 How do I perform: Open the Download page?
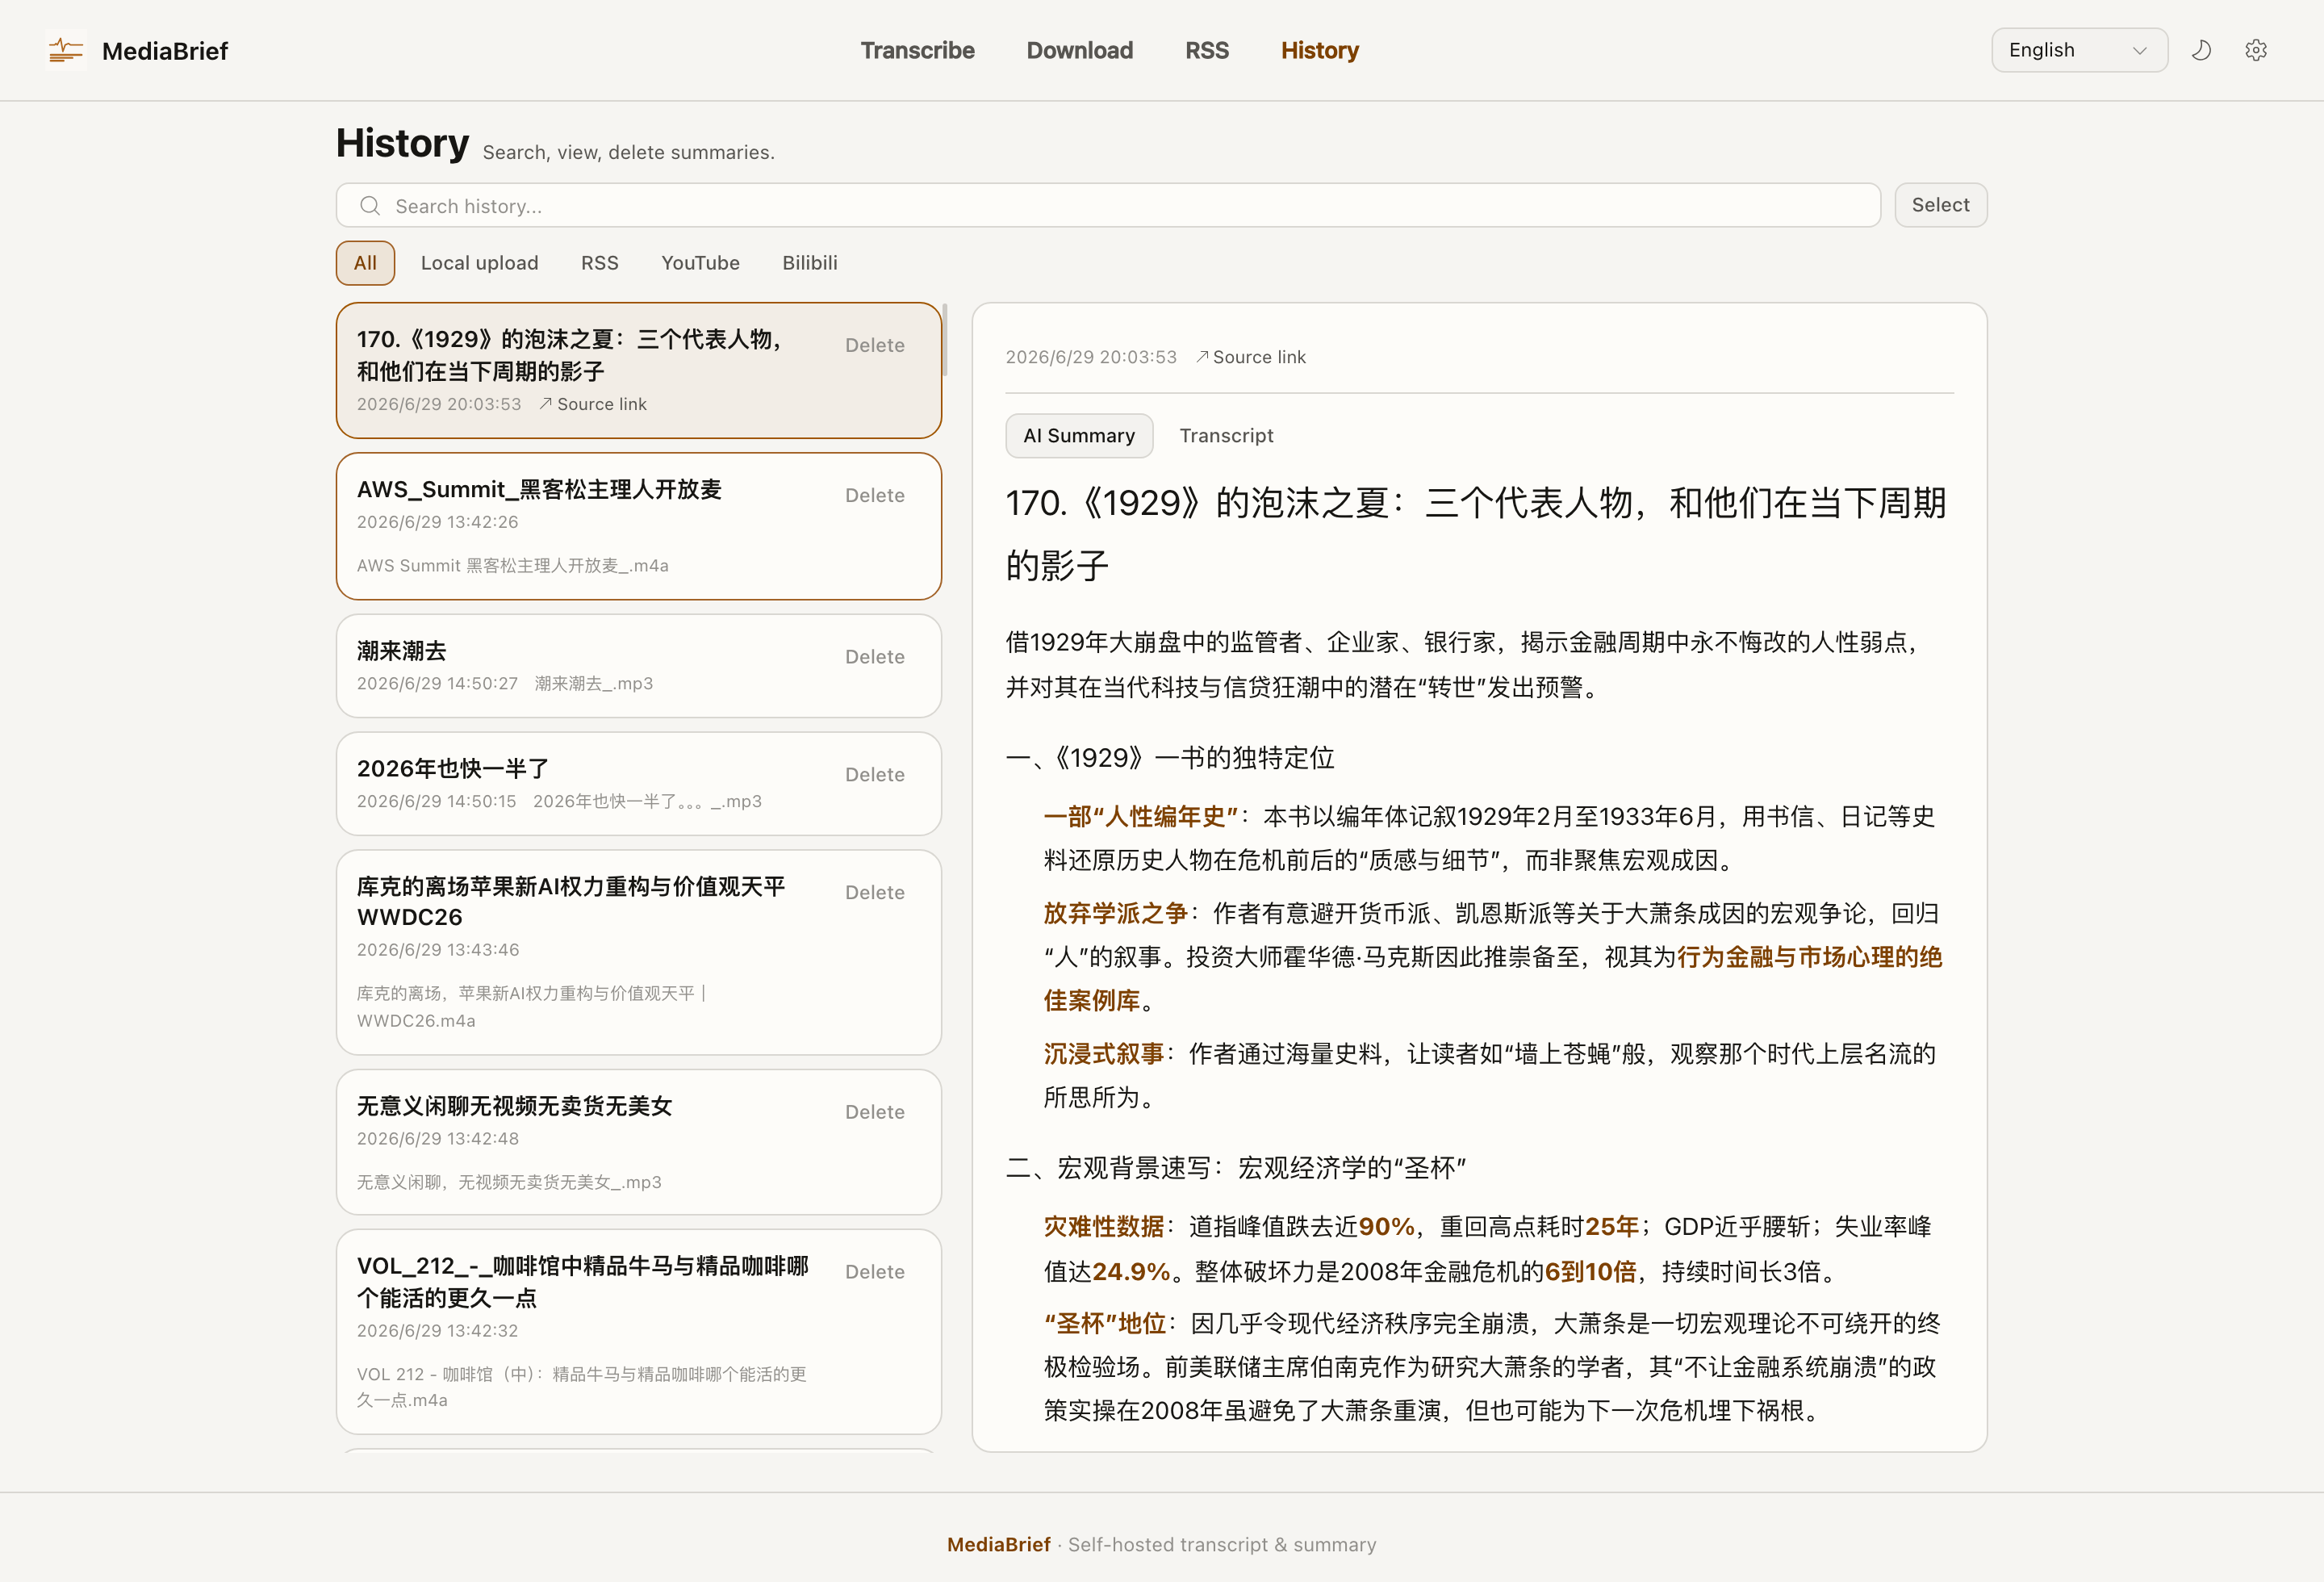pos(1079,50)
